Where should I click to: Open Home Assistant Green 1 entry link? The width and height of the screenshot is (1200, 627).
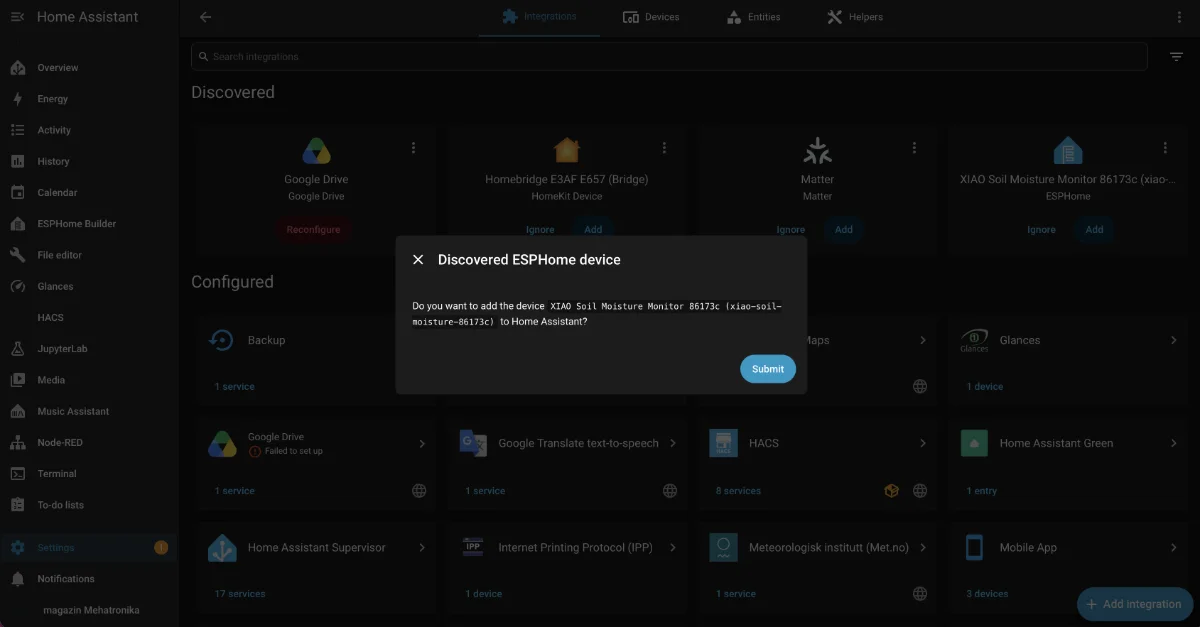[982, 491]
